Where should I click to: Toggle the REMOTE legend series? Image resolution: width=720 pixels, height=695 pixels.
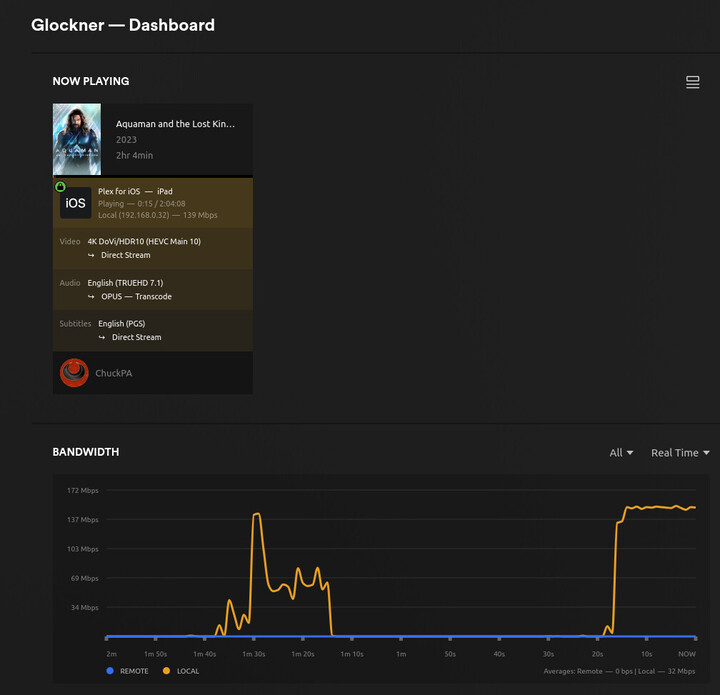click(x=127, y=671)
